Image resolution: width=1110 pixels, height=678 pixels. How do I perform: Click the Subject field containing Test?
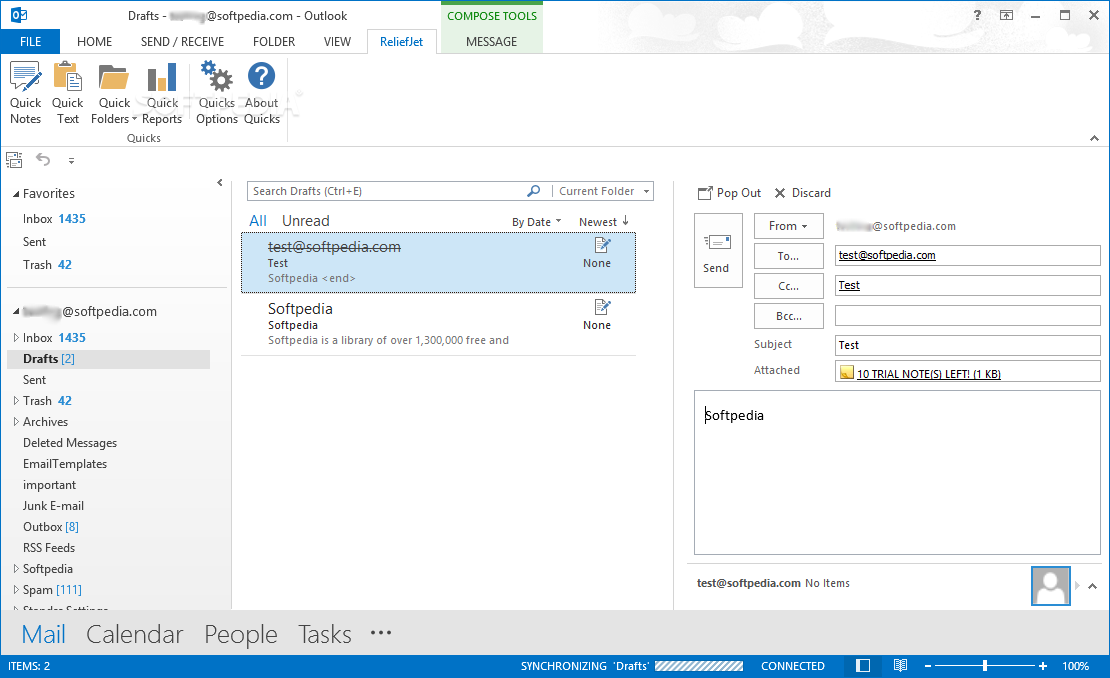coord(968,345)
